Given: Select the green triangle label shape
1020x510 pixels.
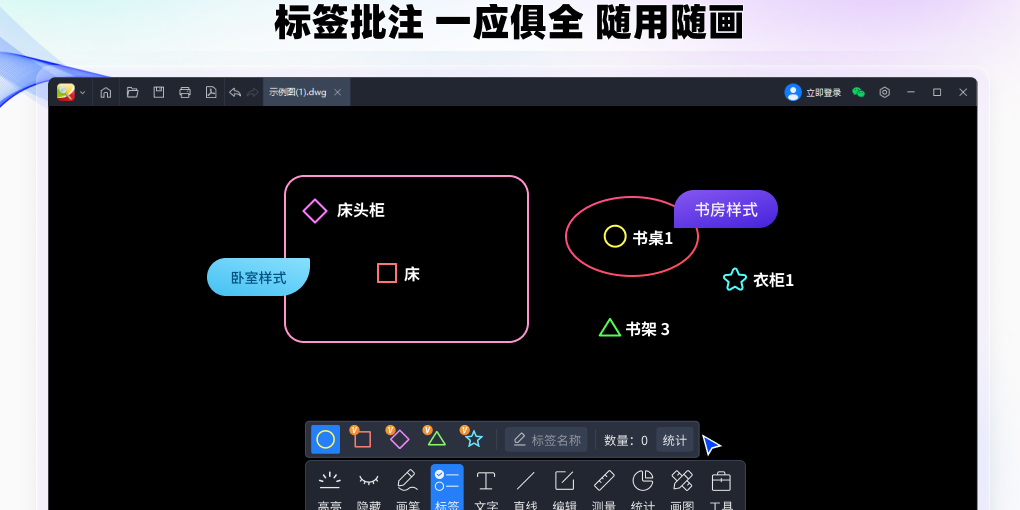Looking at the screenshot, I should click(436, 439).
